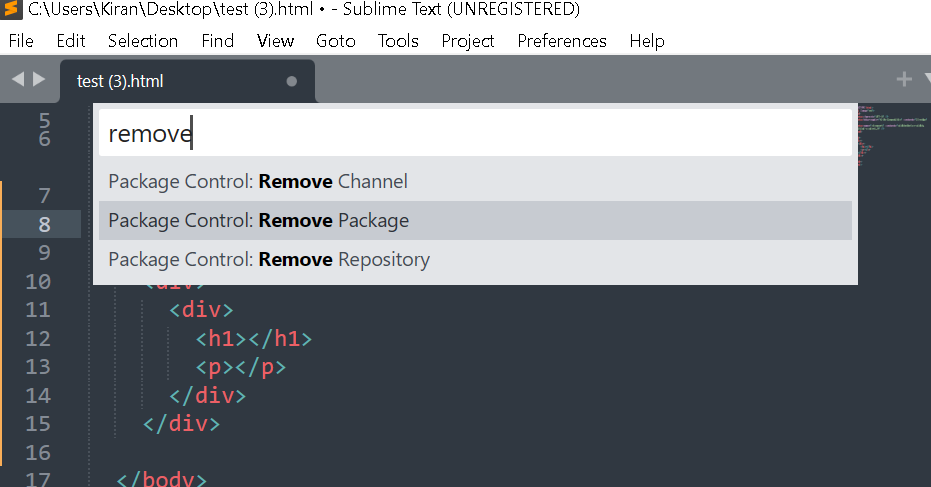Click line number 12 in the gutter

[37, 339]
